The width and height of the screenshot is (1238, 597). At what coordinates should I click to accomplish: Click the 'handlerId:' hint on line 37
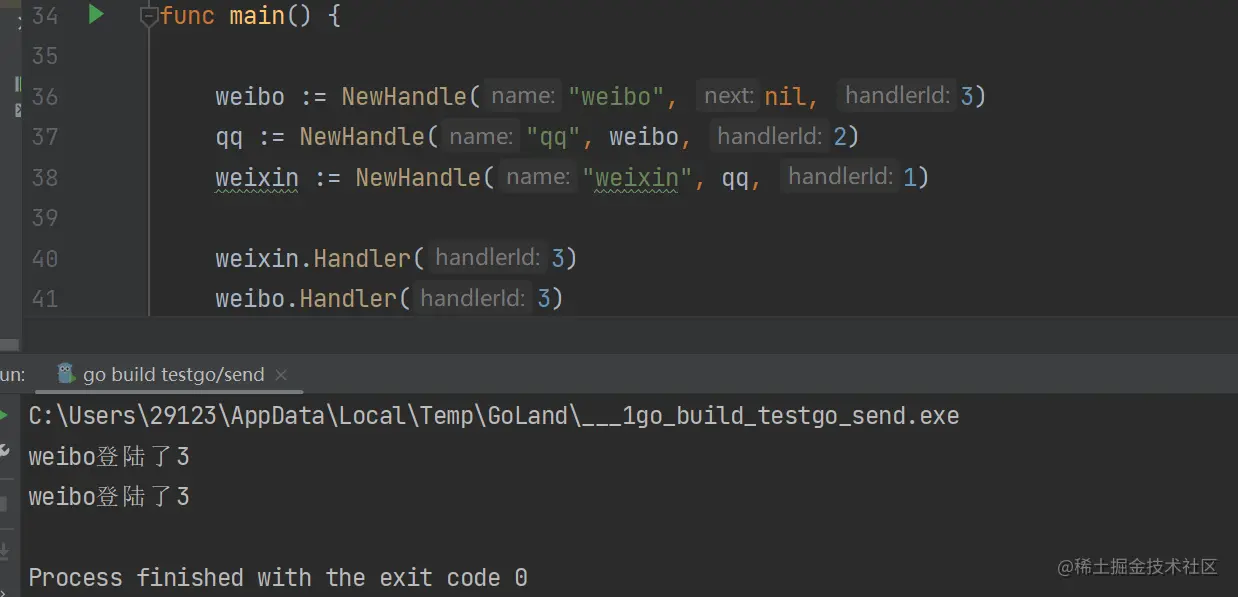point(769,136)
